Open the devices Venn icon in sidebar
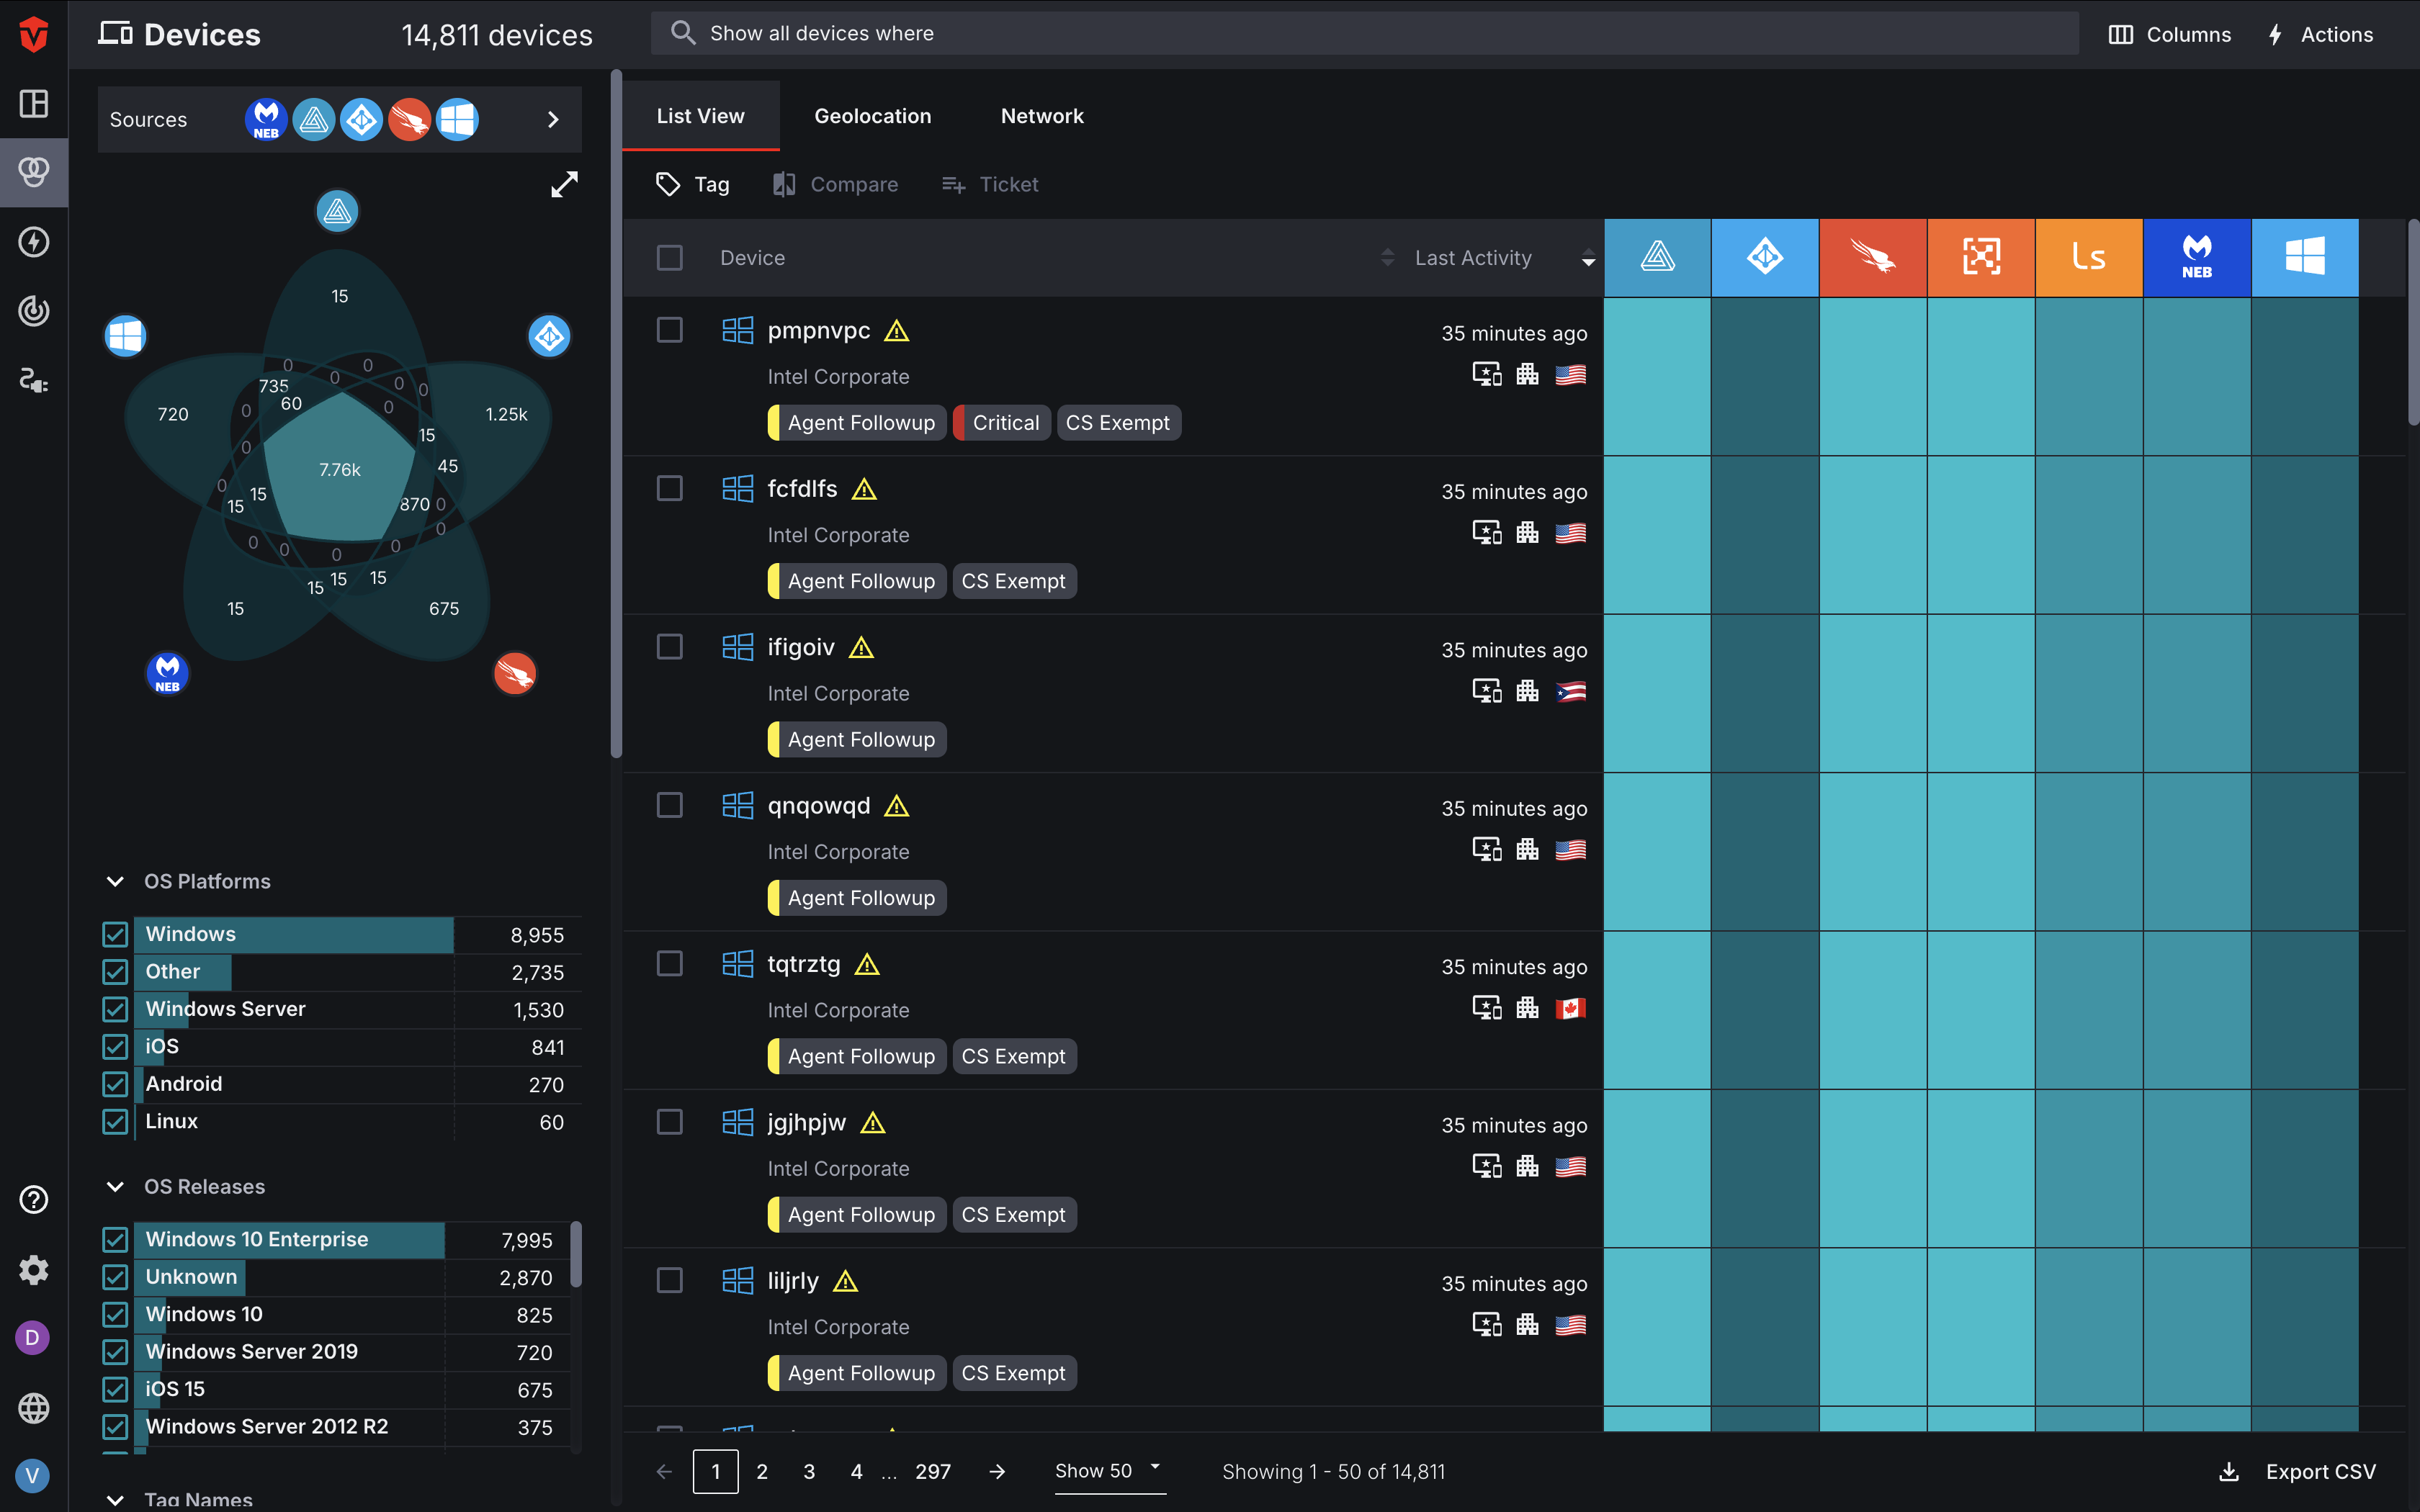Screen dimensions: 2420x1512 (34, 172)
